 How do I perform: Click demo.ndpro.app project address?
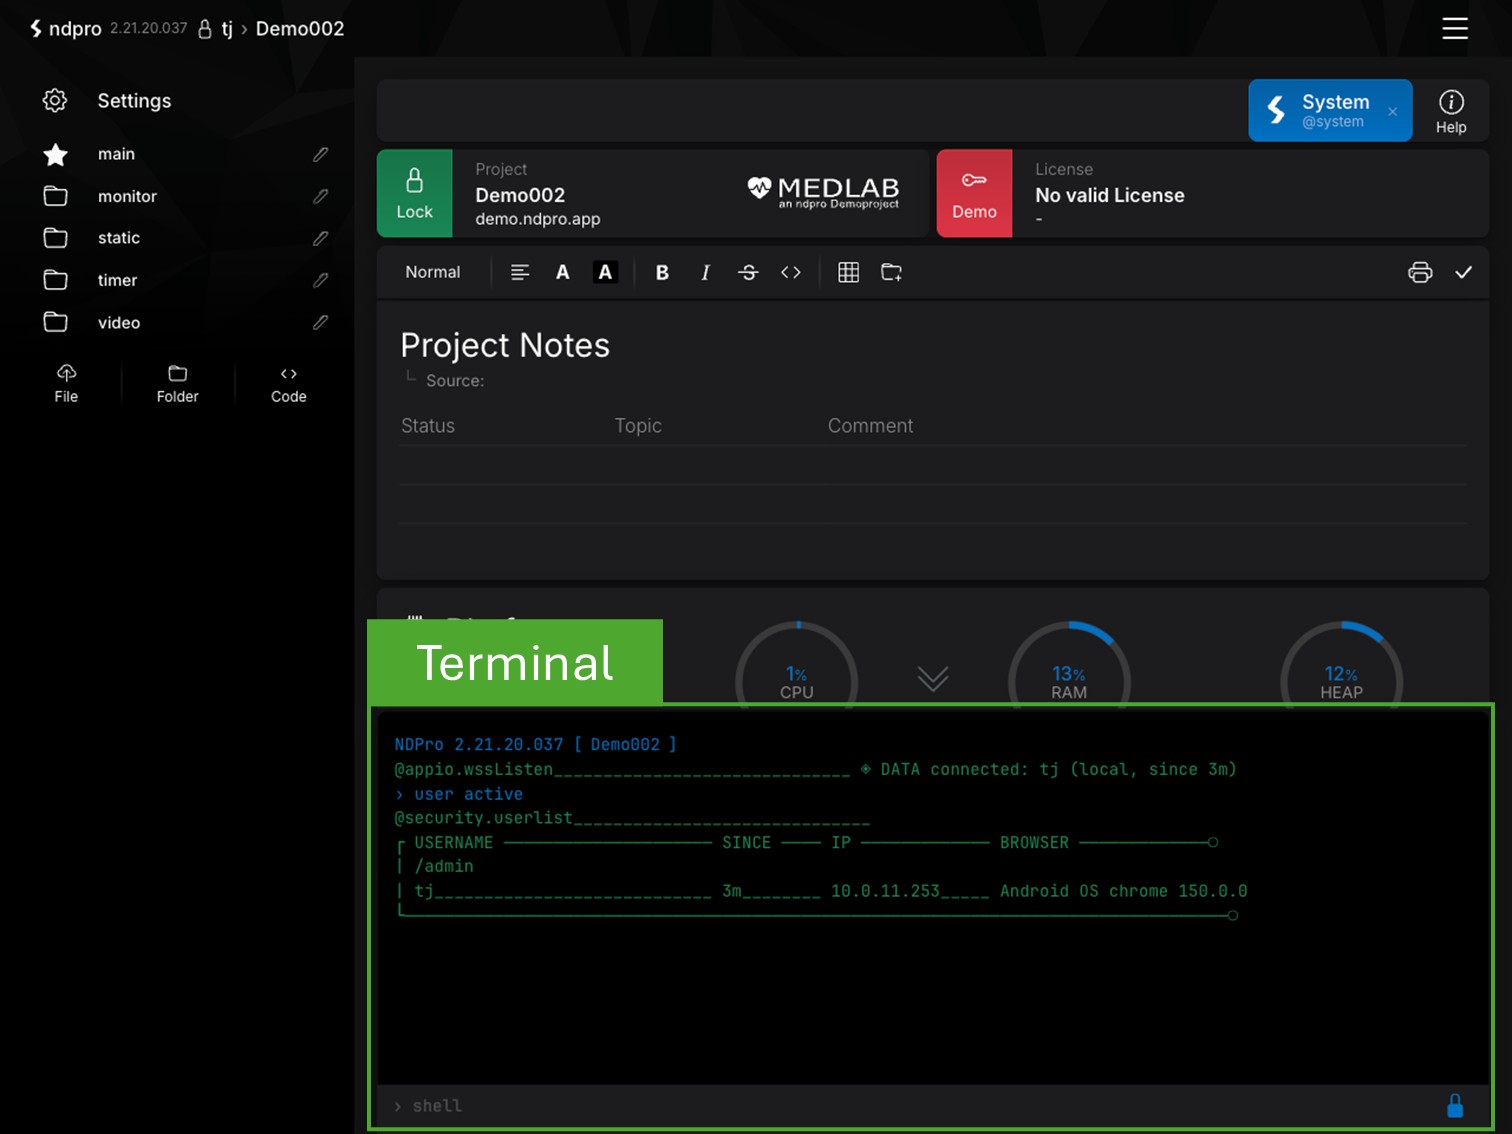538,219
